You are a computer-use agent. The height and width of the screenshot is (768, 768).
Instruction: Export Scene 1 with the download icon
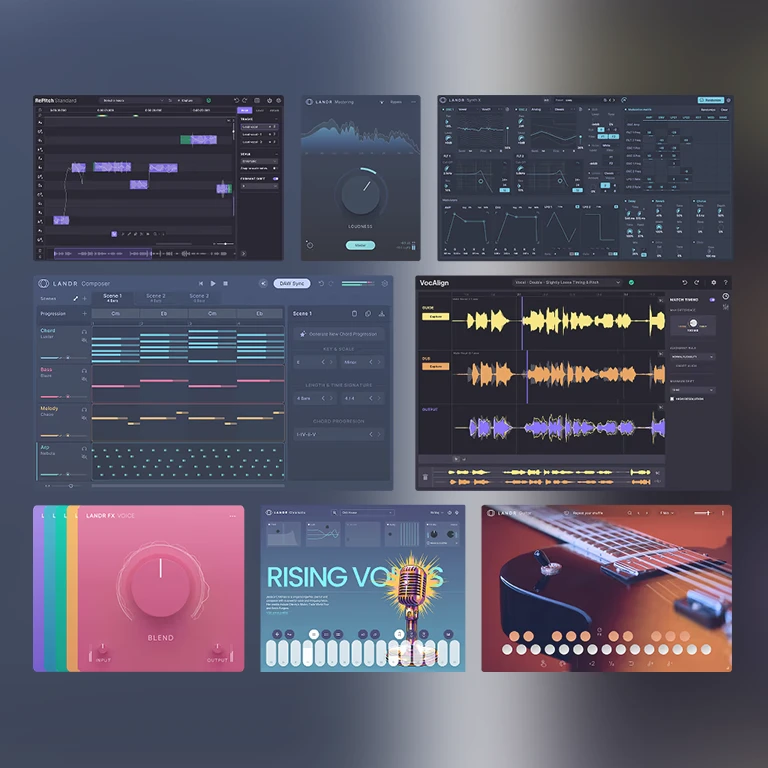(x=382, y=313)
